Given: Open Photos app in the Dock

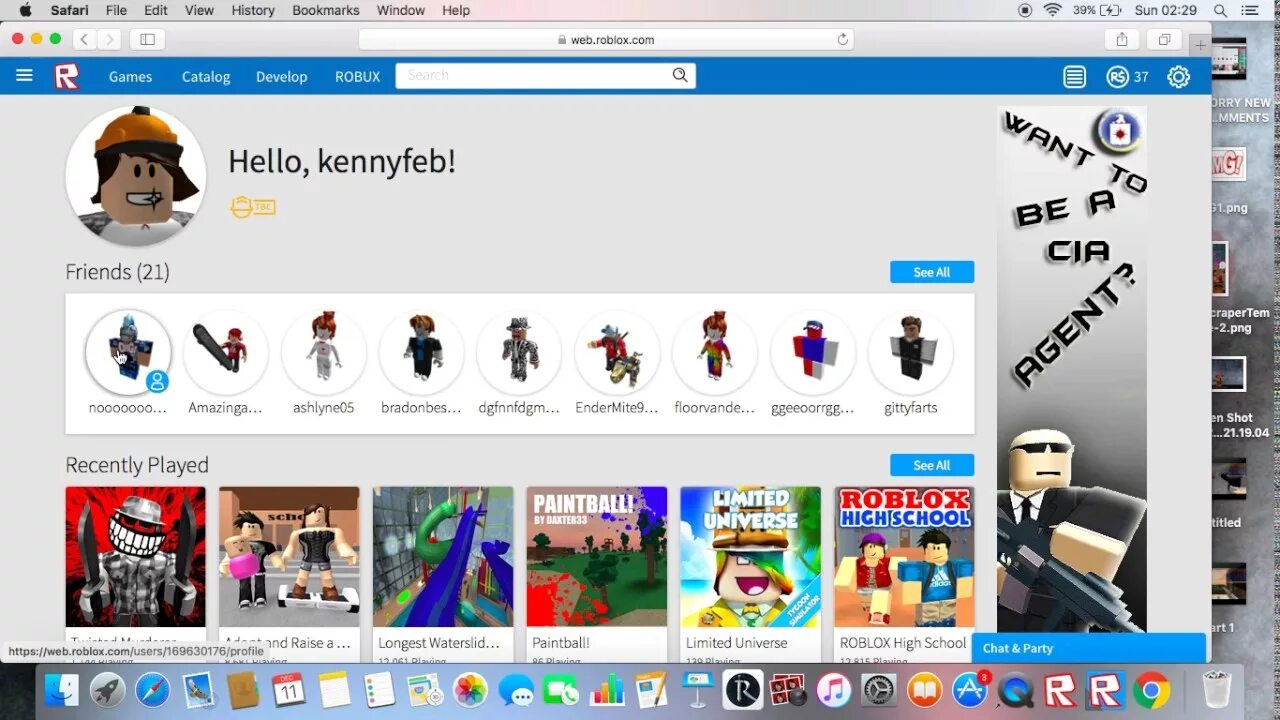Looking at the screenshot, I should [470, 690].
